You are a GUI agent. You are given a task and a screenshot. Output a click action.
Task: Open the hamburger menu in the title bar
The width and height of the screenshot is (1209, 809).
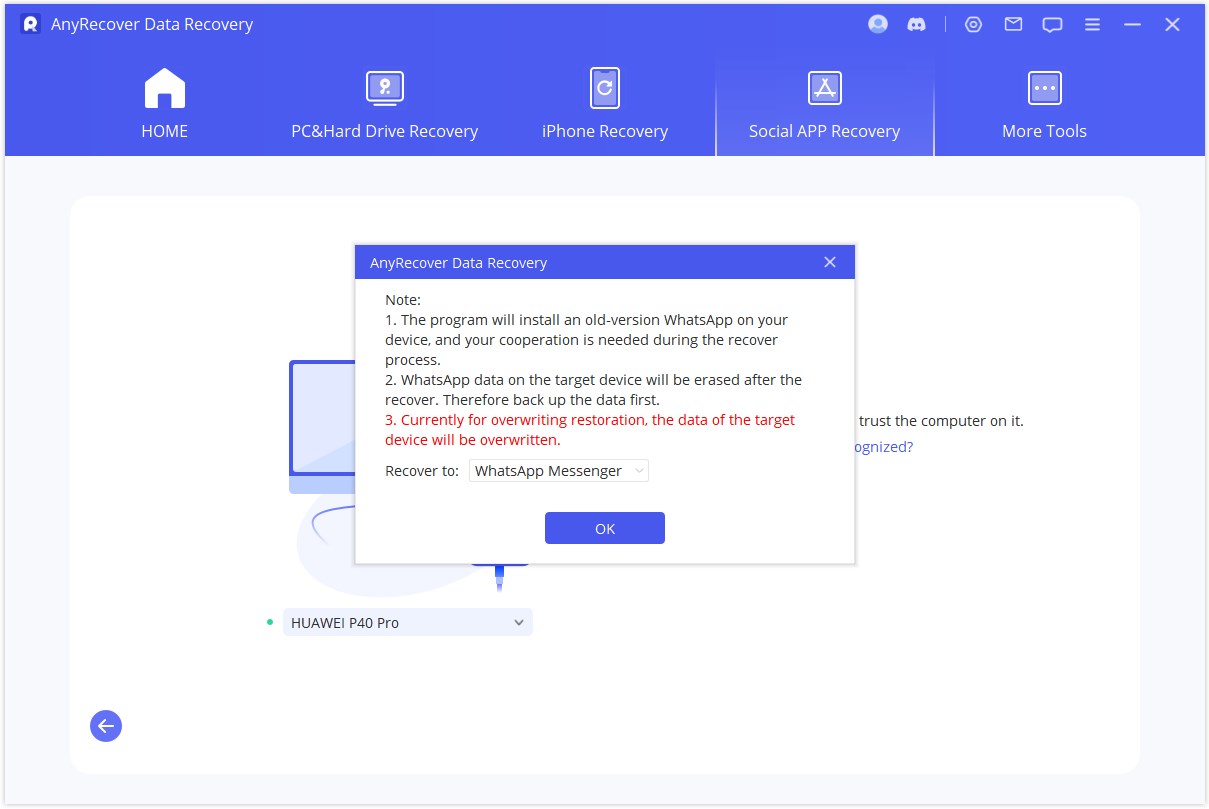(x=1092, y=24)
